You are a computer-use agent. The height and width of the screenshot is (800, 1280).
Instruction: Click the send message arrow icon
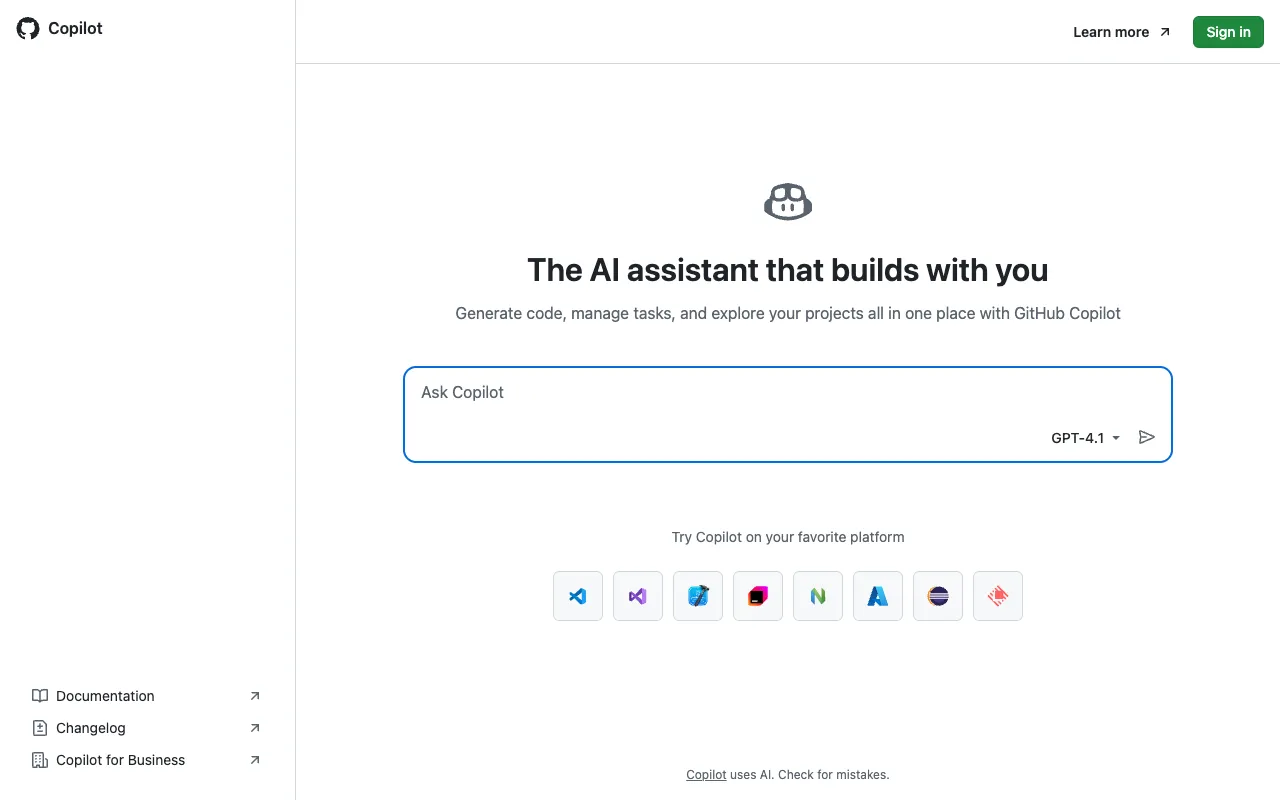pyautogui.click(x=1147, y=437)
